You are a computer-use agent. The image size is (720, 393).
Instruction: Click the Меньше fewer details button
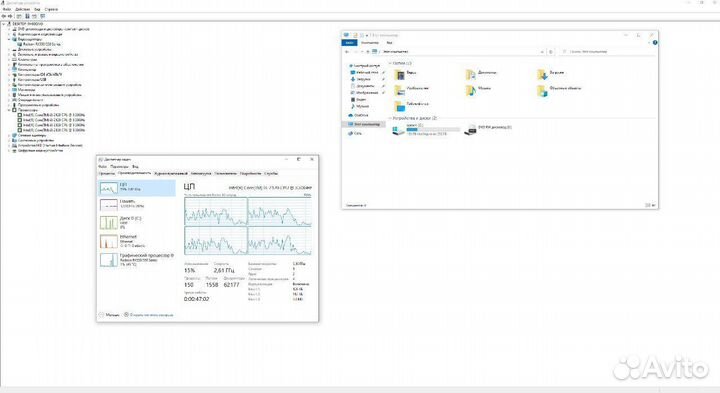pyautogui.click(x=109, y=315)
